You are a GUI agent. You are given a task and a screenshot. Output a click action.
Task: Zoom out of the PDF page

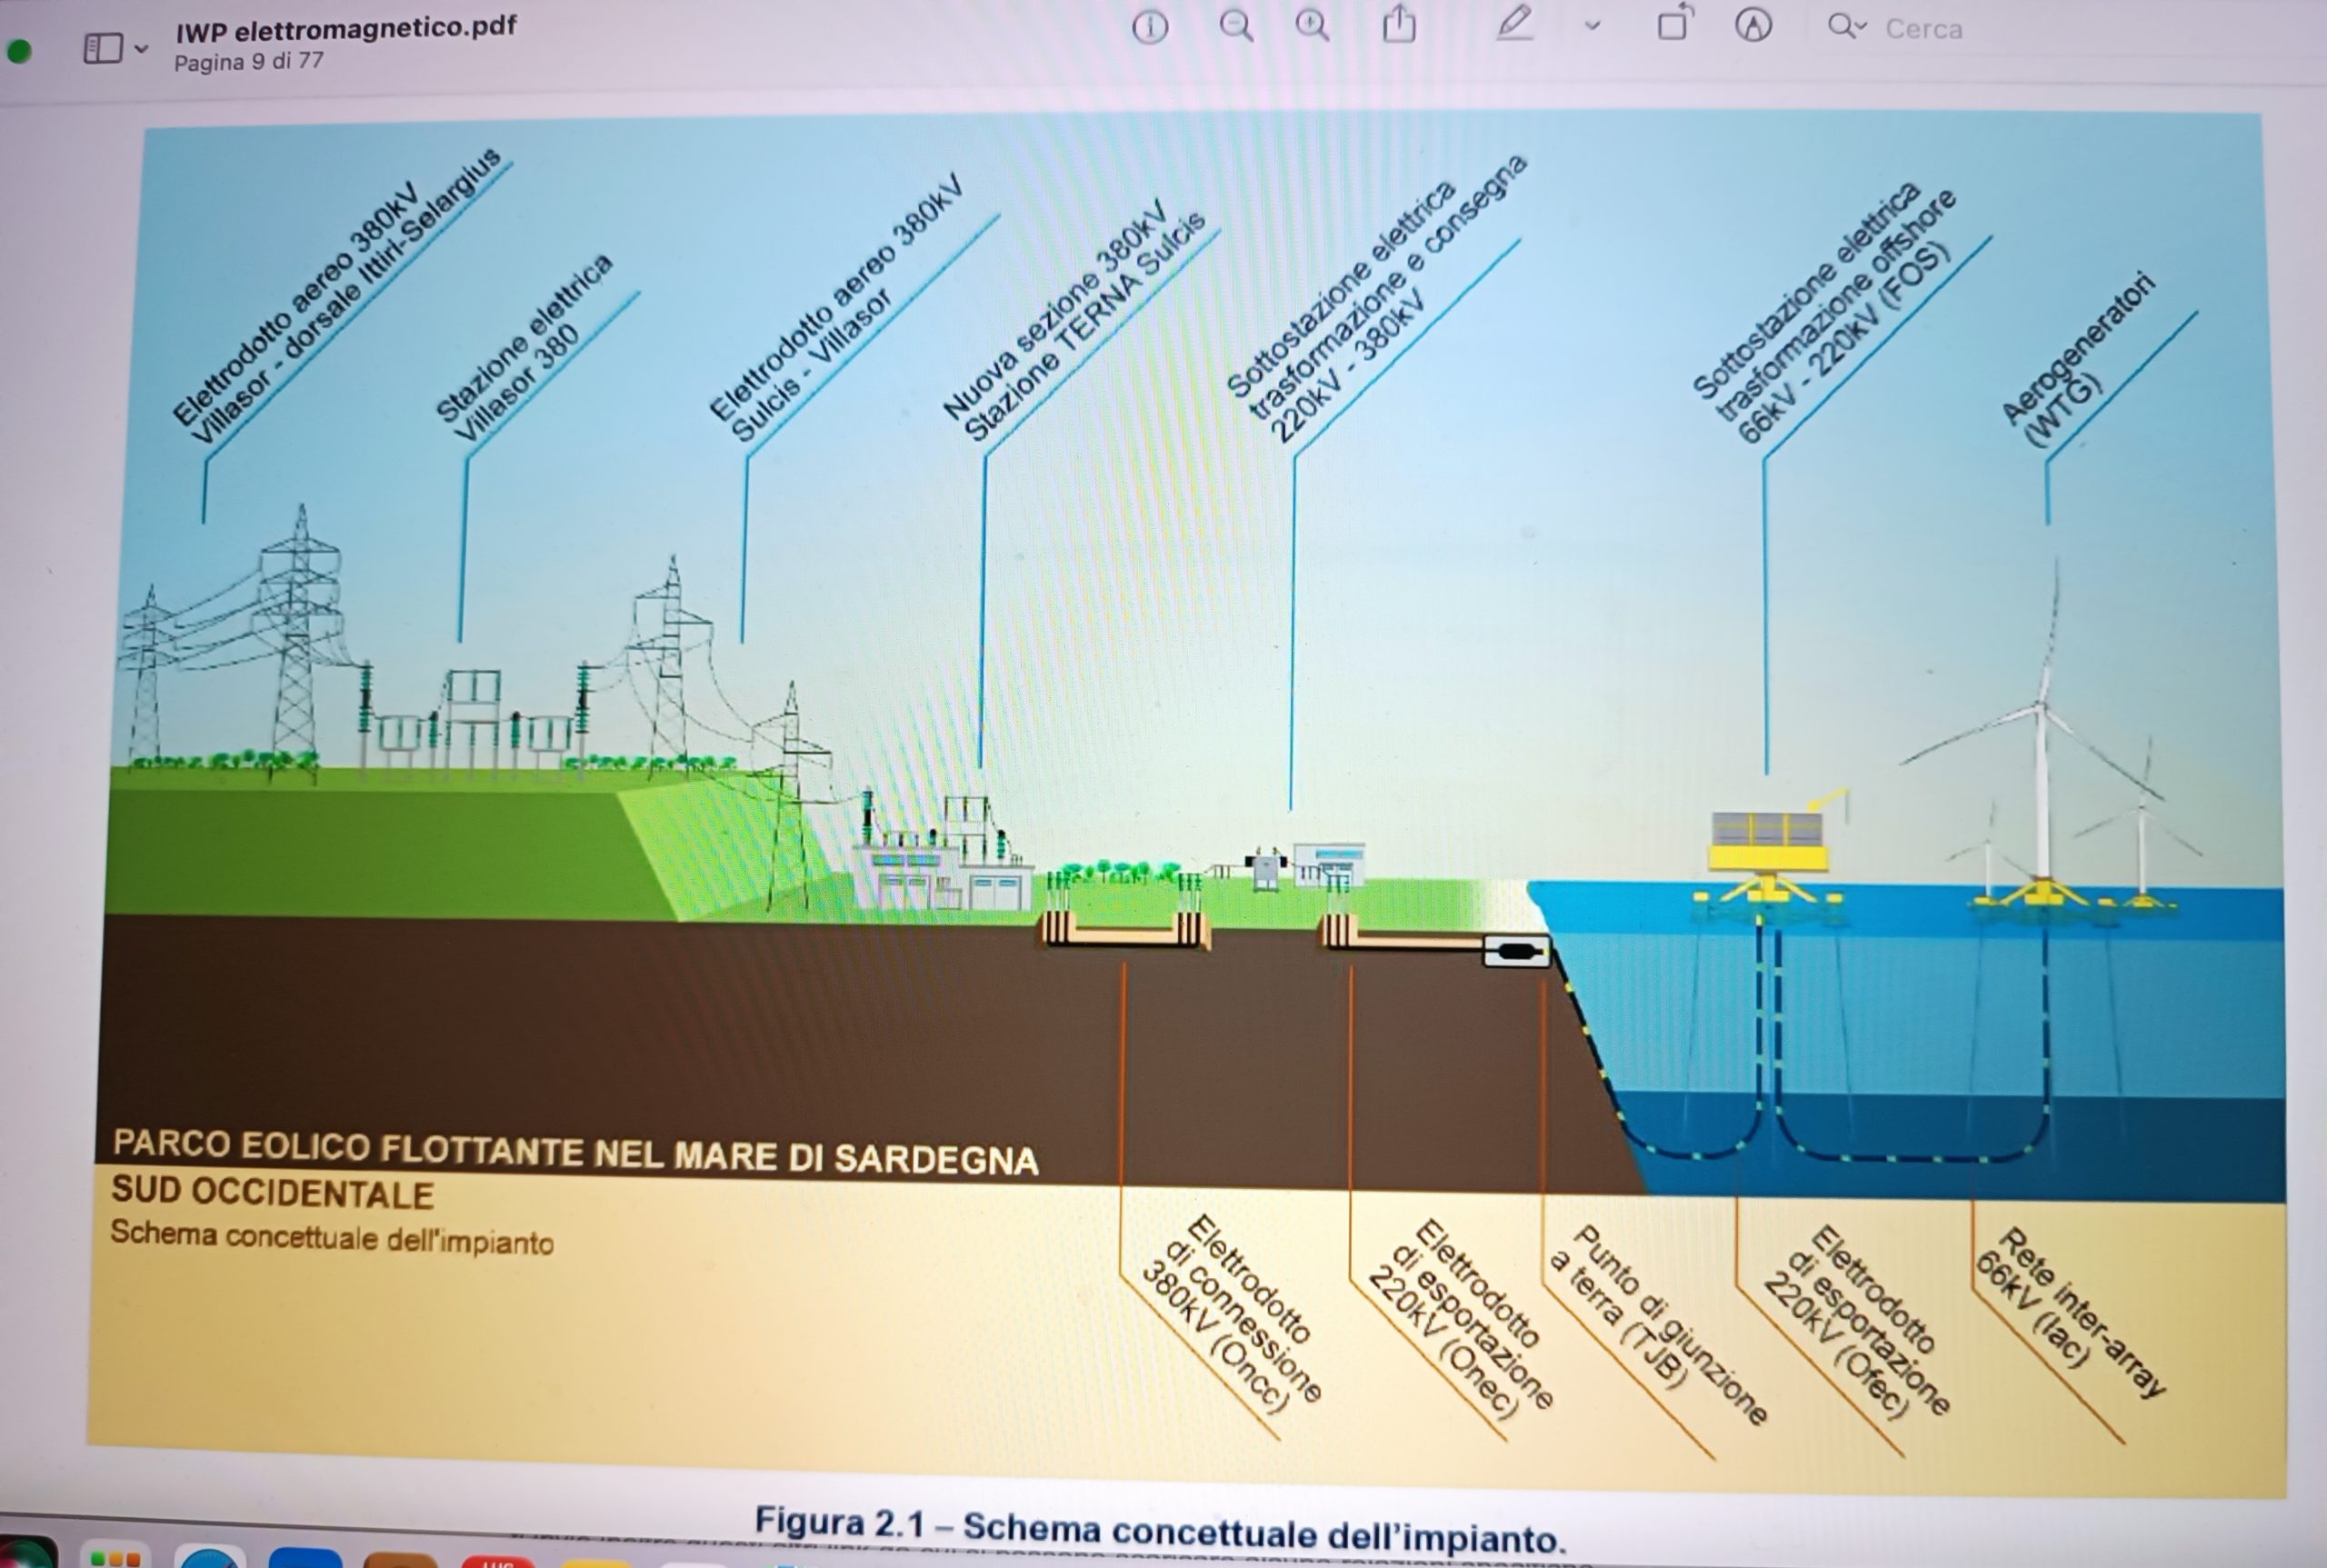coord(1236,26)
